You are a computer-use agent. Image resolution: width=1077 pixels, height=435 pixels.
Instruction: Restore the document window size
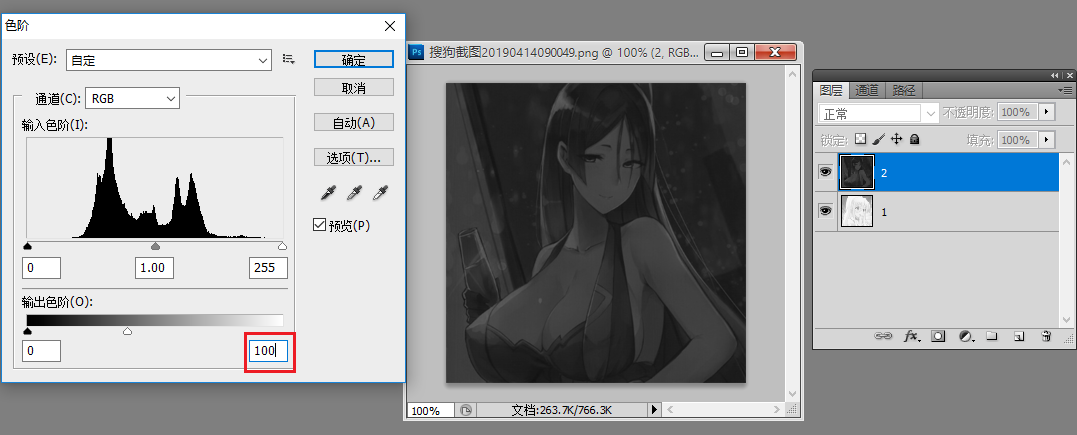742,52
